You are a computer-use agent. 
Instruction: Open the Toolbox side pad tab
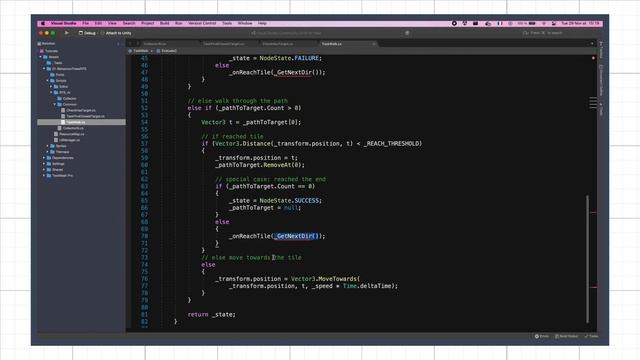pos(601,50)
